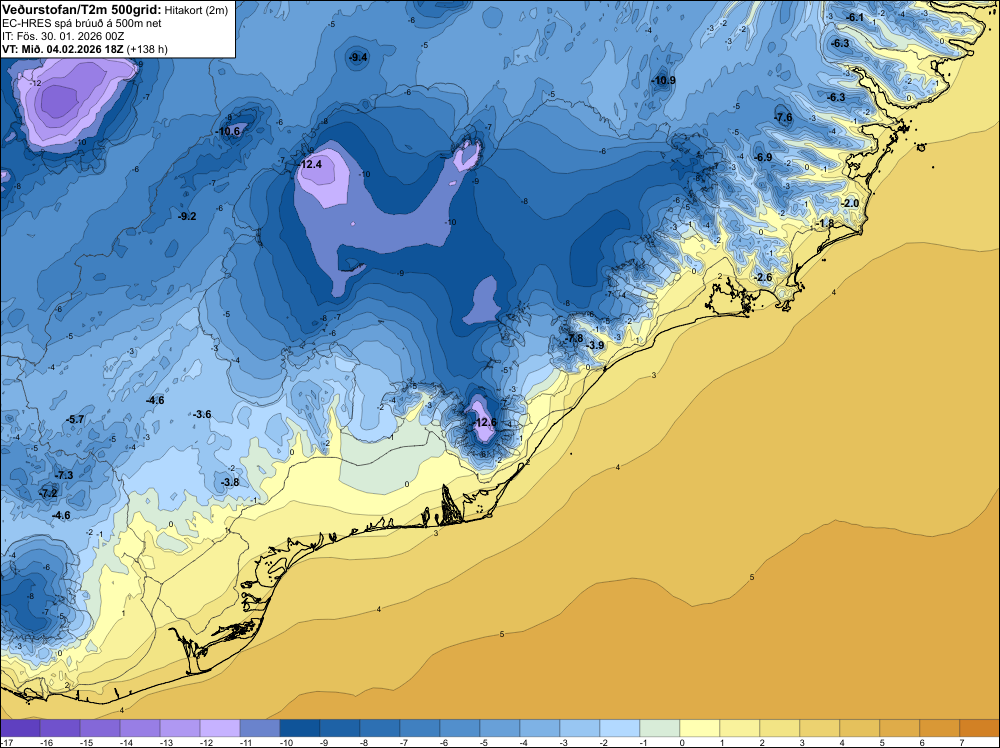Select the legend swatch between -6 and -5
1000x748 pixels.
coord(460,728)
